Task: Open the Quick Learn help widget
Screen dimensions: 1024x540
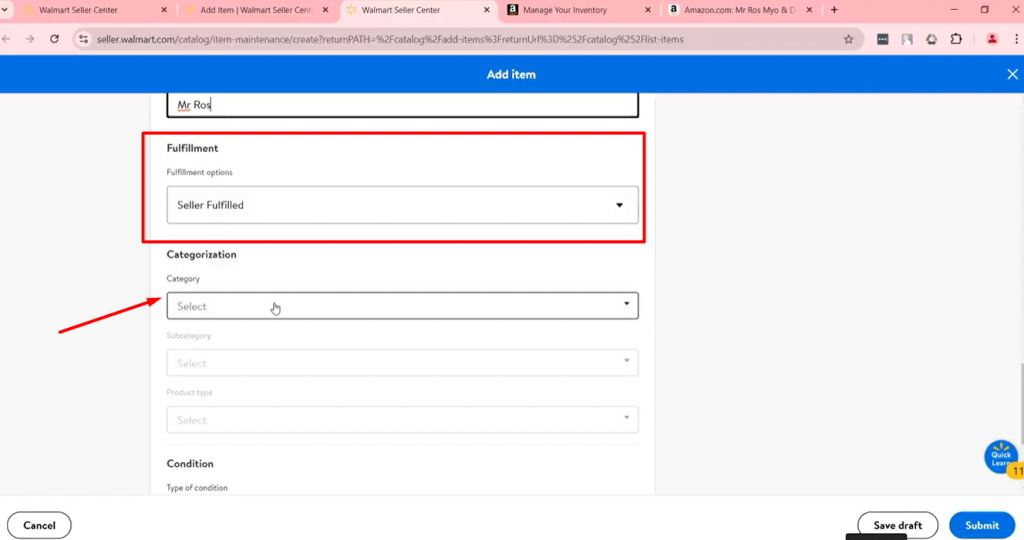Action: (x=1000, y=457)
